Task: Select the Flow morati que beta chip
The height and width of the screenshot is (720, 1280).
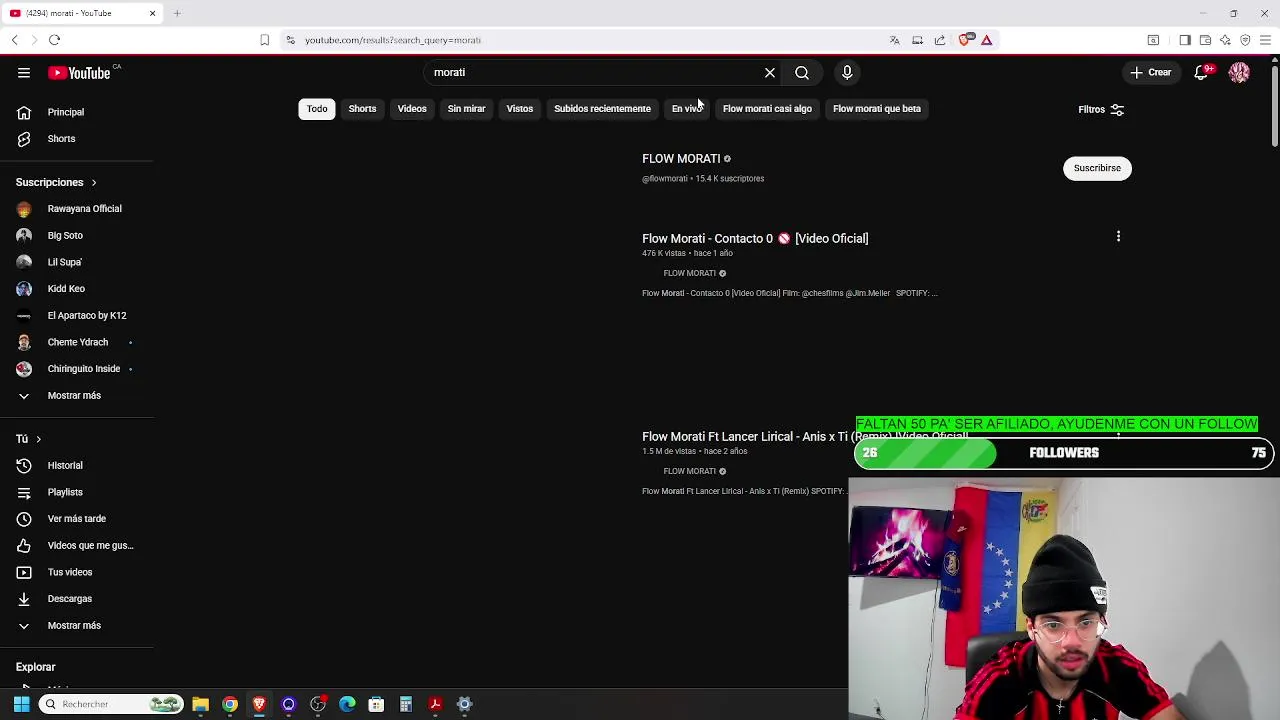Action: [x=877, y=109]
